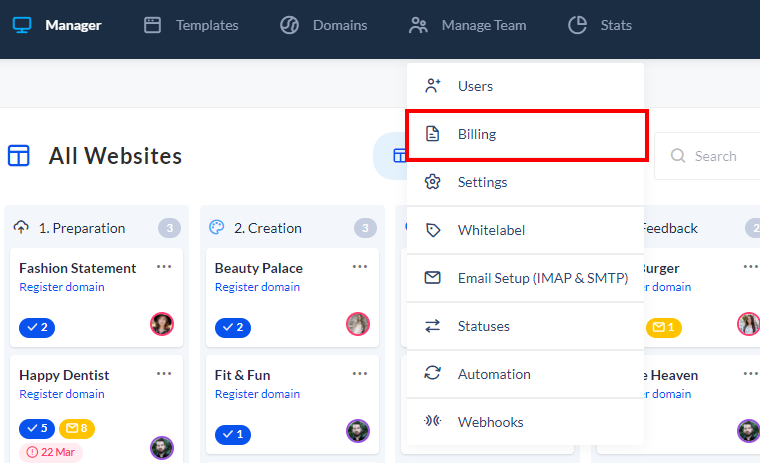Expand the Happy Dentist card options

pyautogui.click(x=164, y=374)
